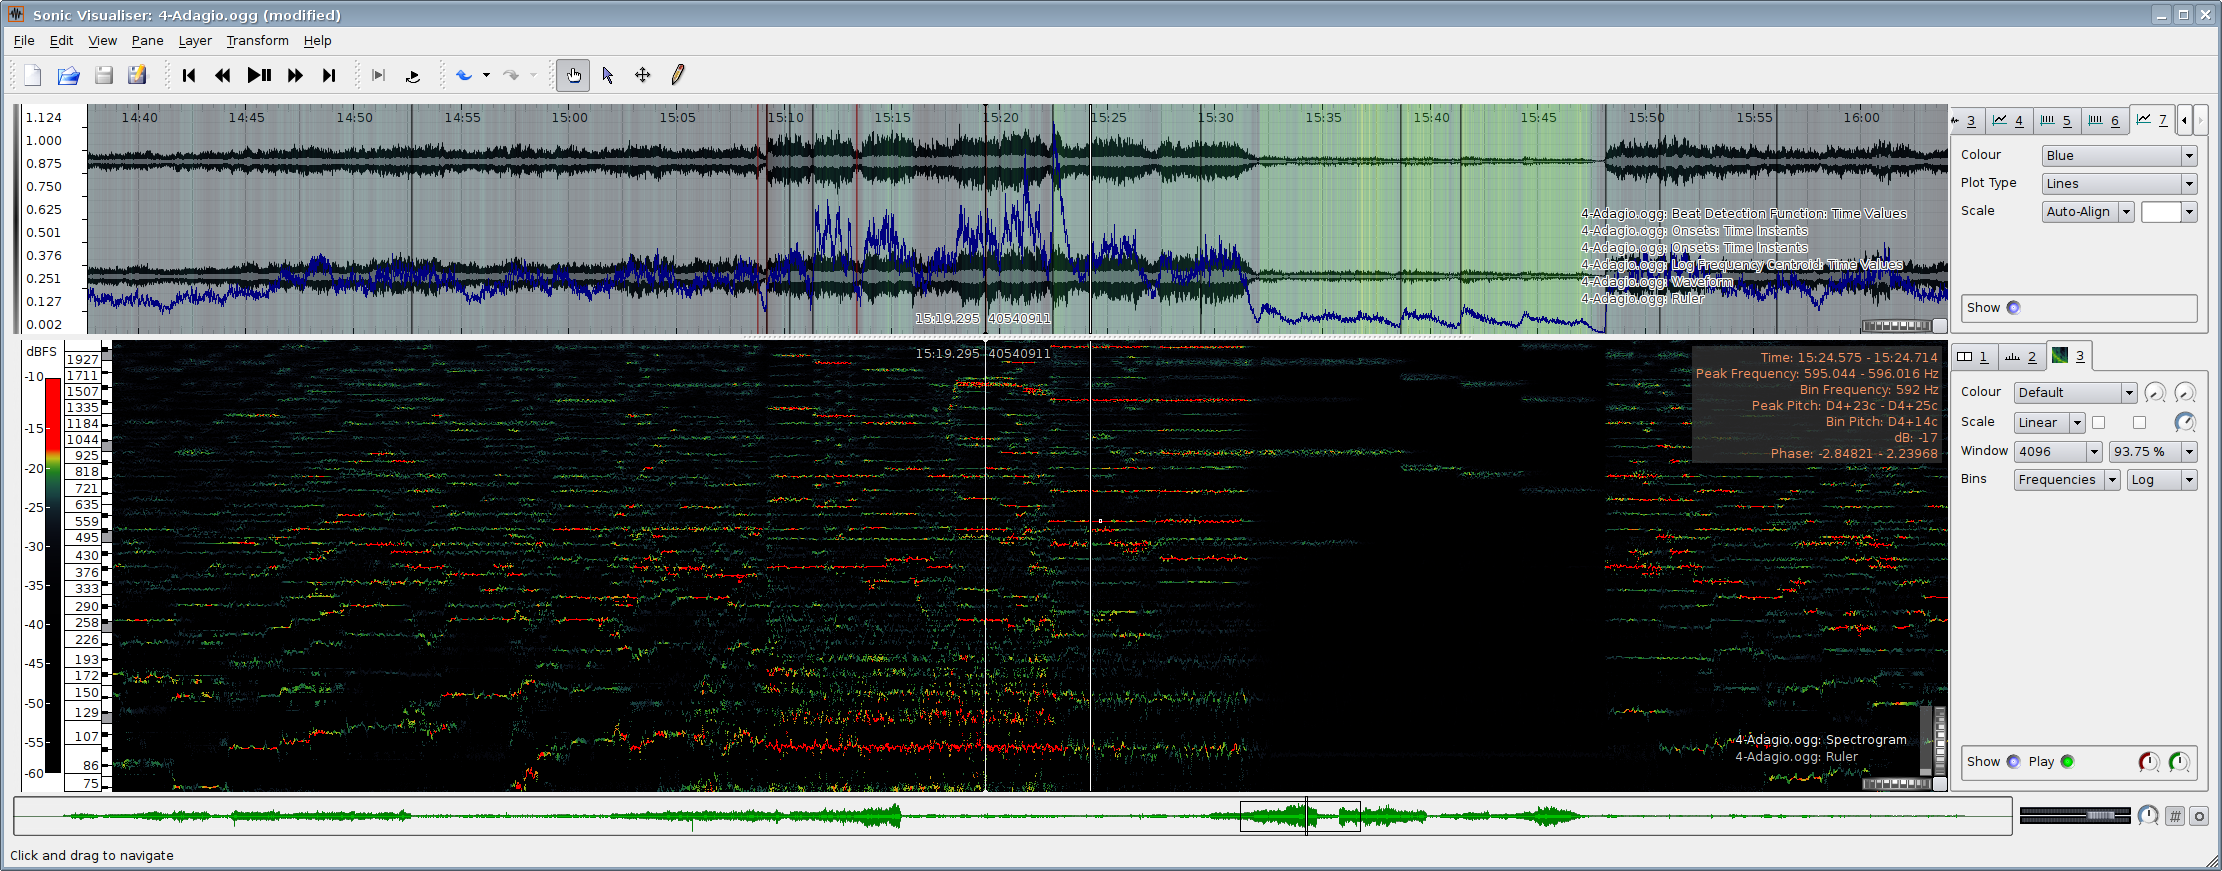Image resolution: width=2222 pixels, height=871 pixels.
Task: Open the spectrogram Colour dropdown showing Default
Action: coord(2075,393)
